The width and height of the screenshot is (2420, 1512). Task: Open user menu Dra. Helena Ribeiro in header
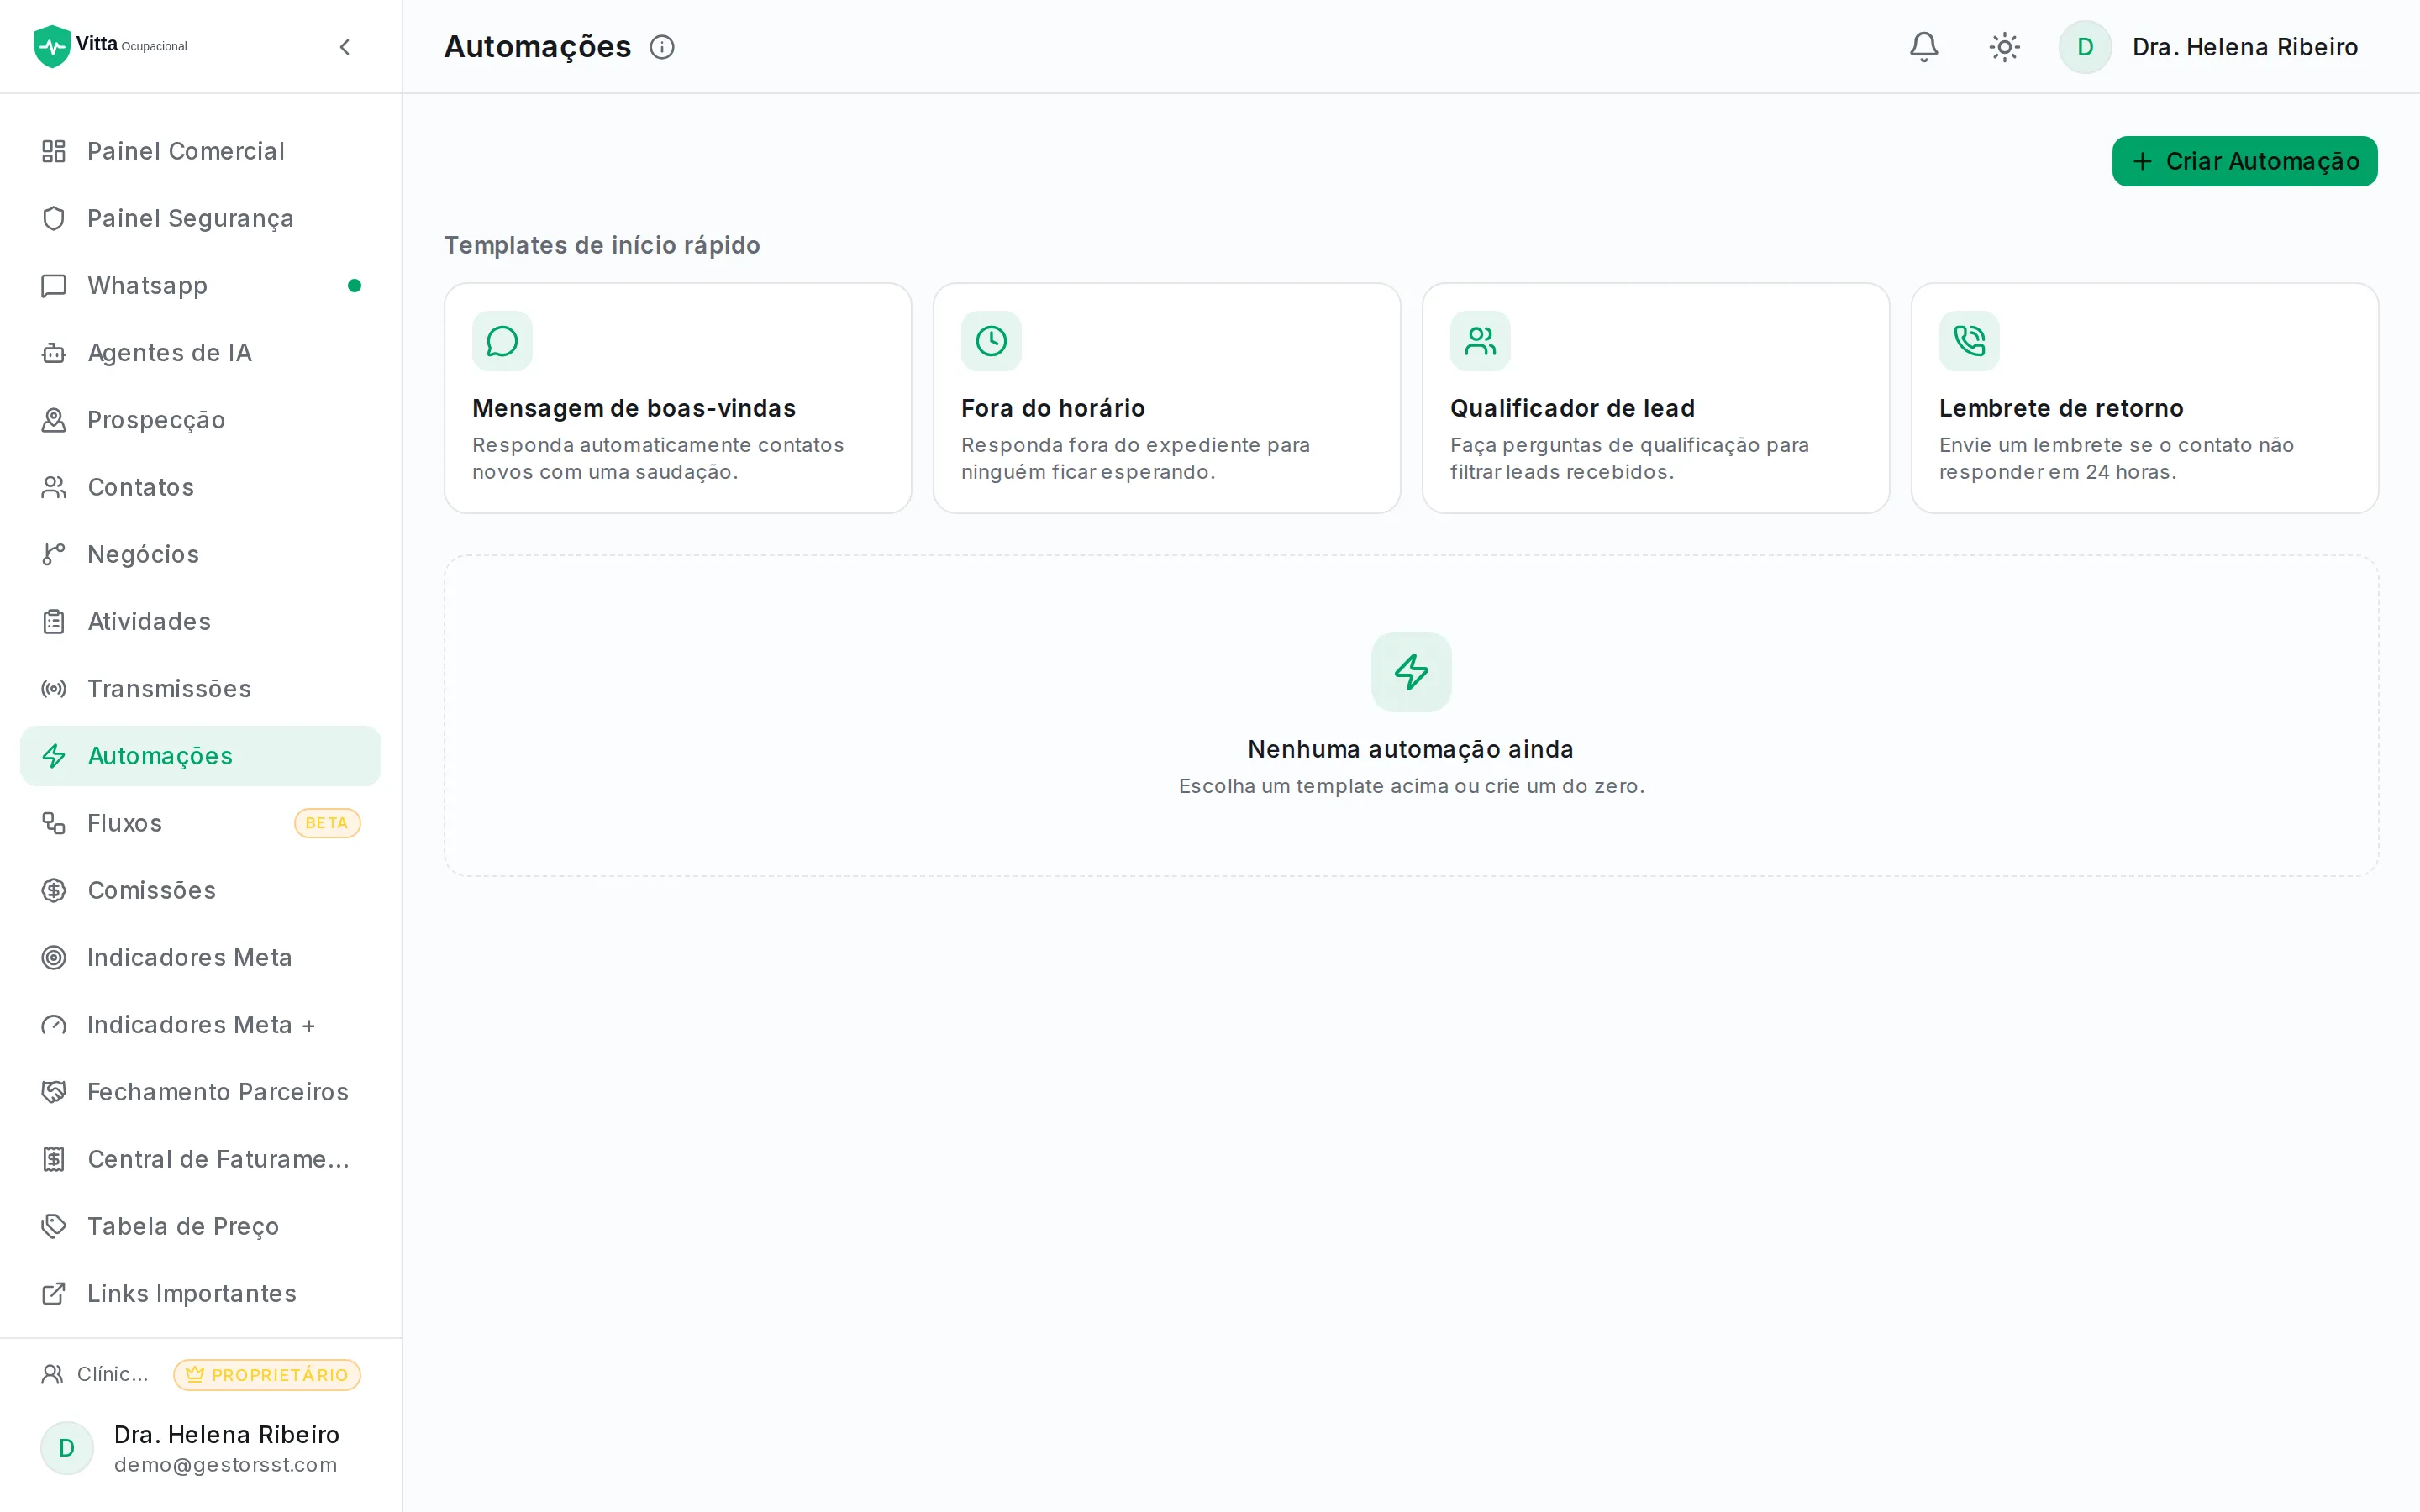coord(2208,47)
